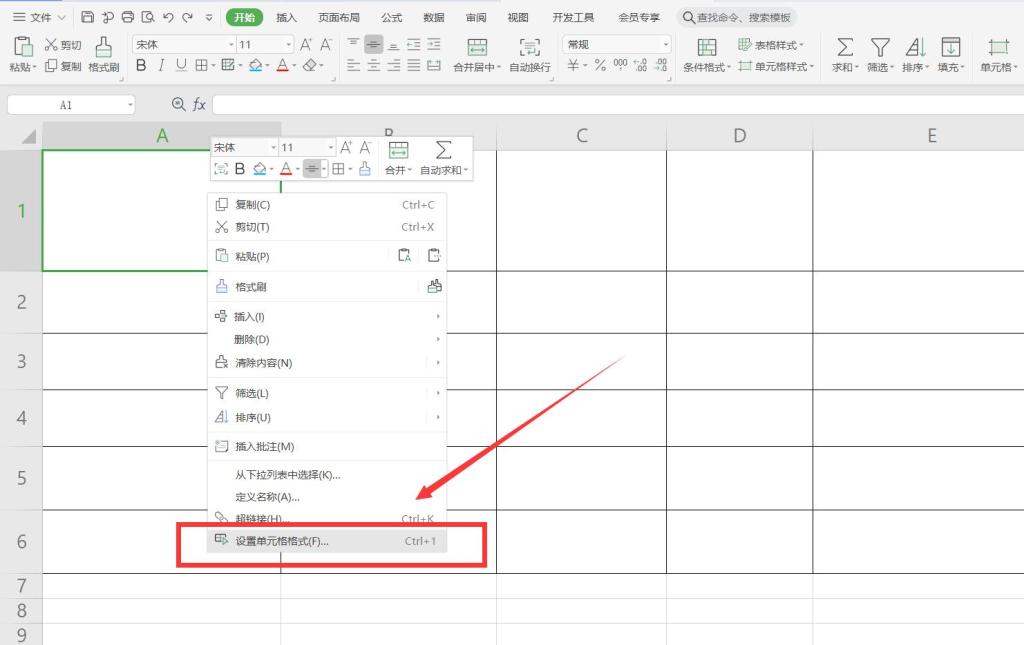Toggle Bold on the mini toolbar
Image resolution: width=1024 pixels, height=645 pixels.
[x=240, y=169]
